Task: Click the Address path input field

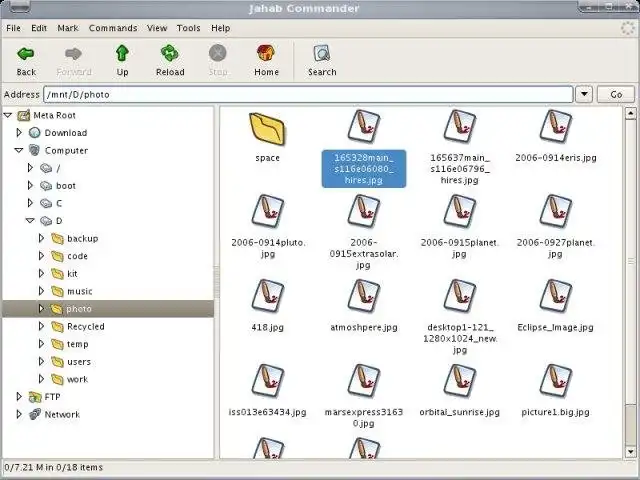Action: pos(308,94)
